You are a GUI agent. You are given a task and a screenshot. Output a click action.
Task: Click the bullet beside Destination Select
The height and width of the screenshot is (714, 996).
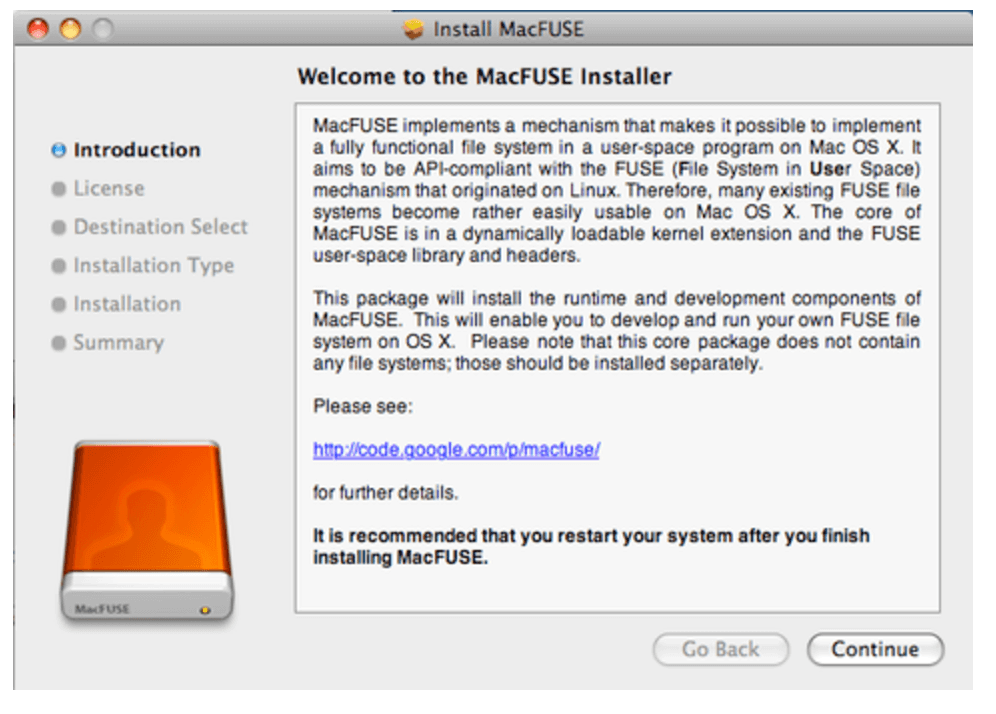tap(58, 227)
